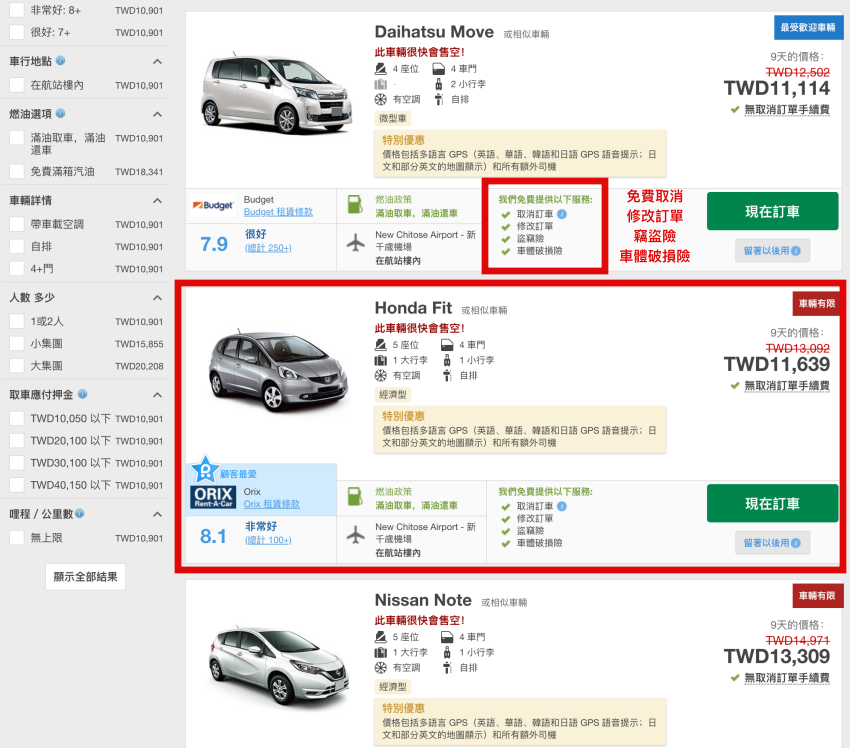Click info icon next to 取消訂車 for Daihatsu Move
Viewport: 850px width, 748px height.
pos(562,214)
